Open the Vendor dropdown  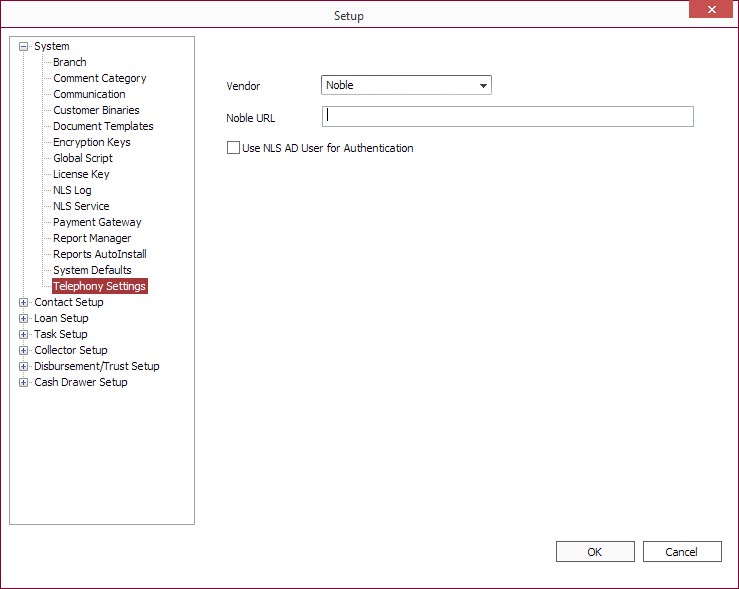(406, 85)
